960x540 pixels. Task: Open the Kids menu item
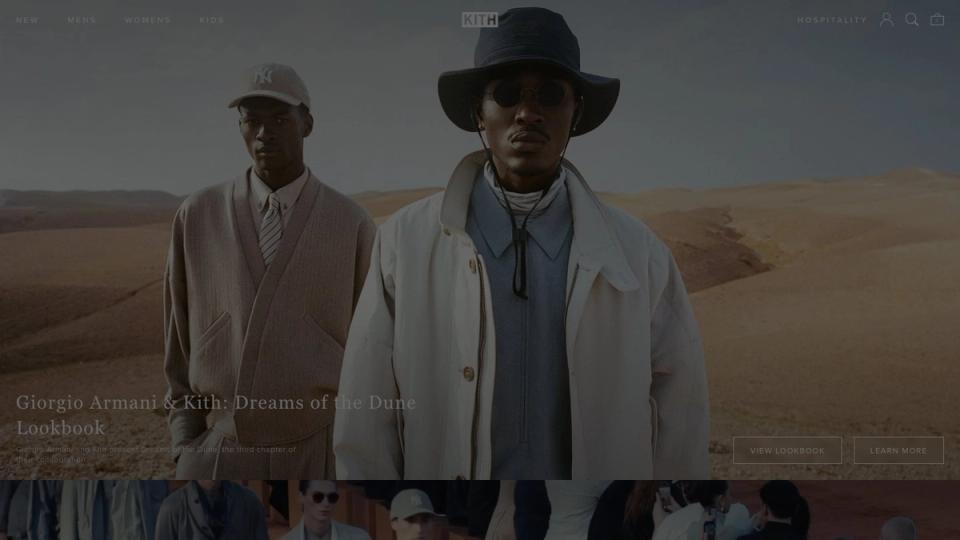point(211,20)
